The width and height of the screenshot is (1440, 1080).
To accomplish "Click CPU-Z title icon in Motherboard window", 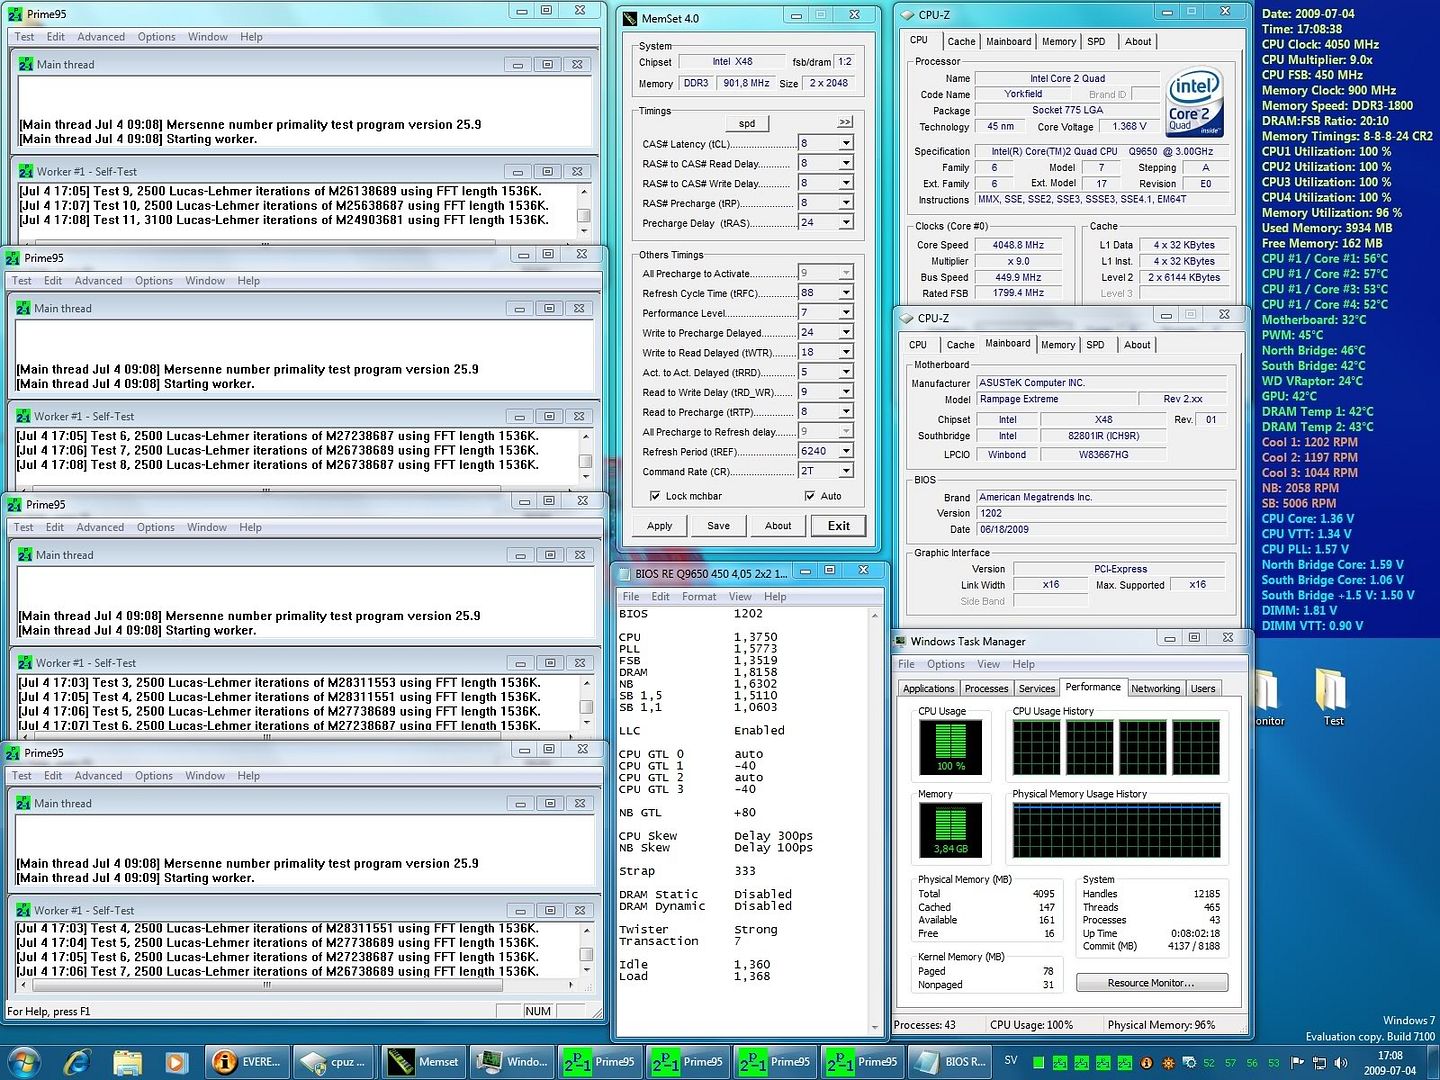I will pos(906,318).
